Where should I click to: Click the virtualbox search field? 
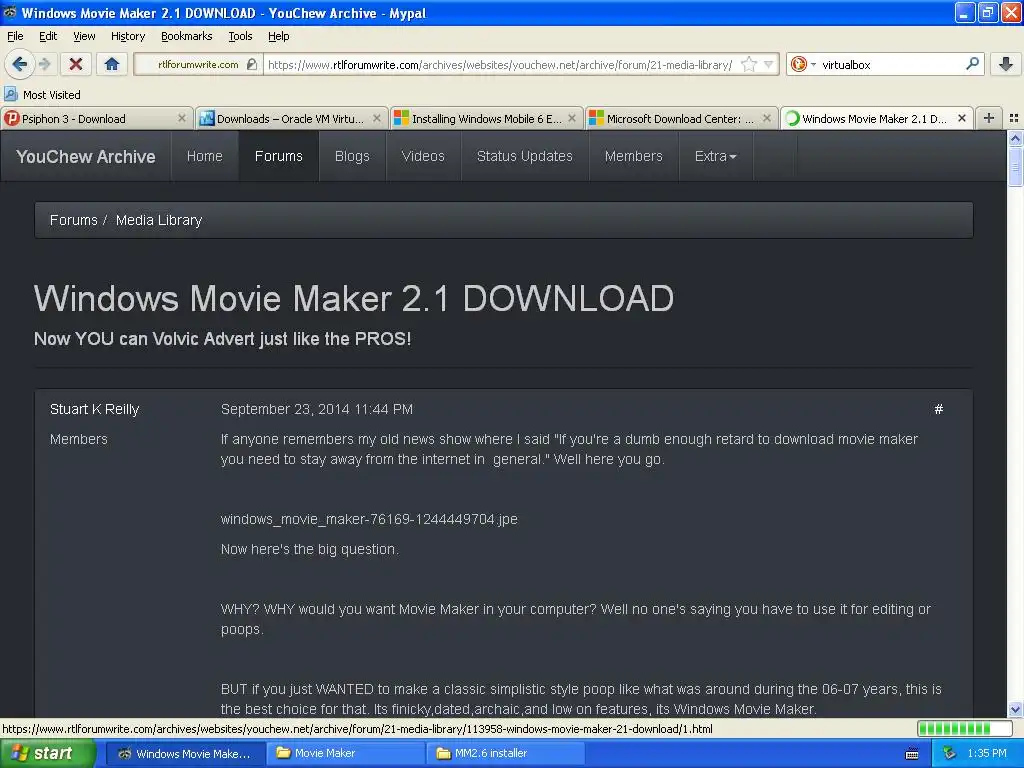pyautogui.click(x=890, y=65)
